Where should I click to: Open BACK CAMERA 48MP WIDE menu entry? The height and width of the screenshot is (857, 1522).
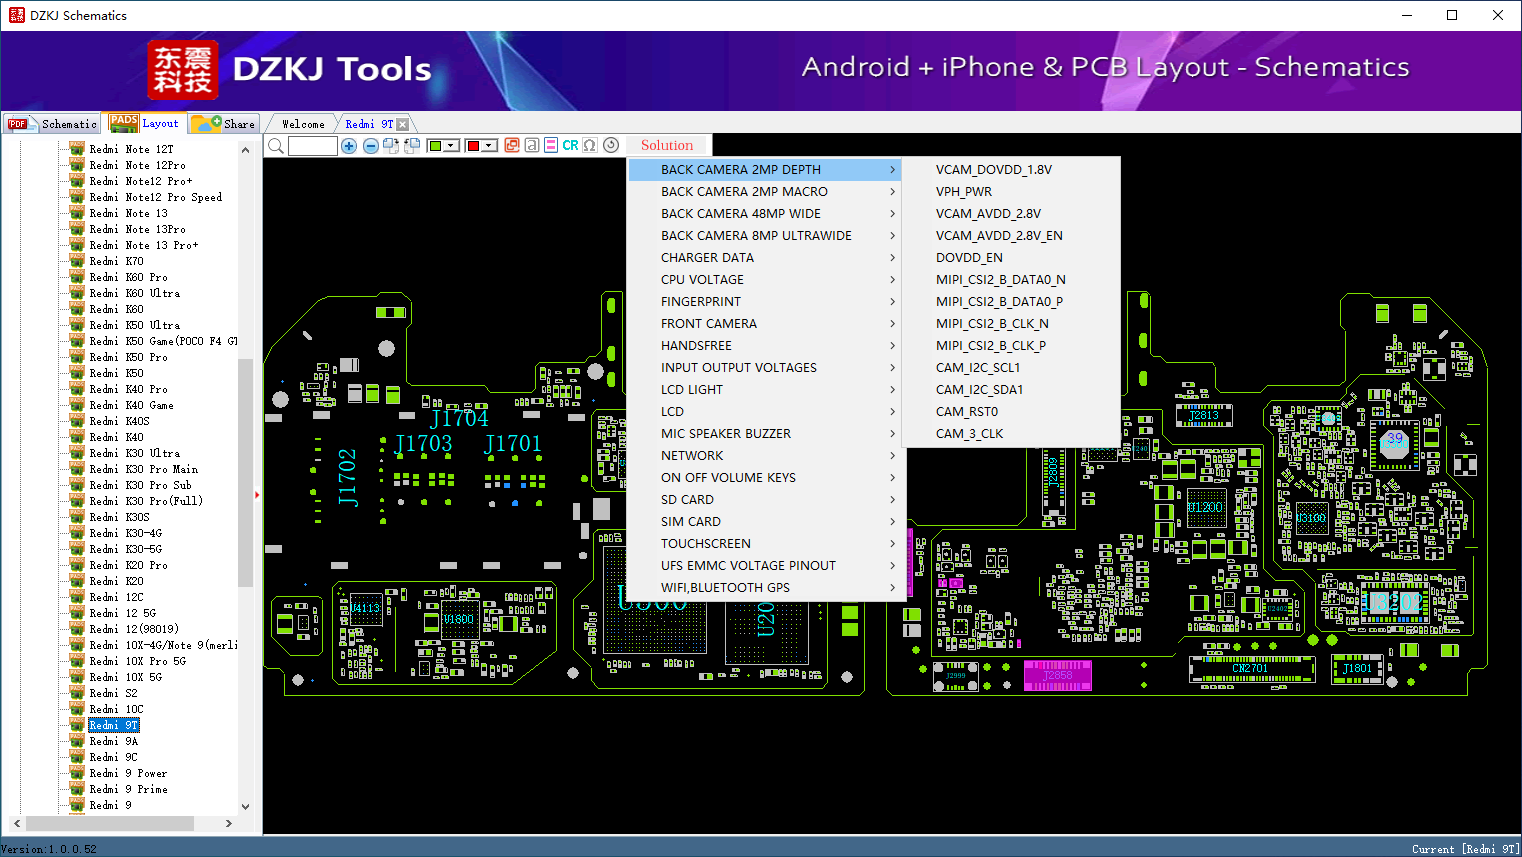click(766, 214)
